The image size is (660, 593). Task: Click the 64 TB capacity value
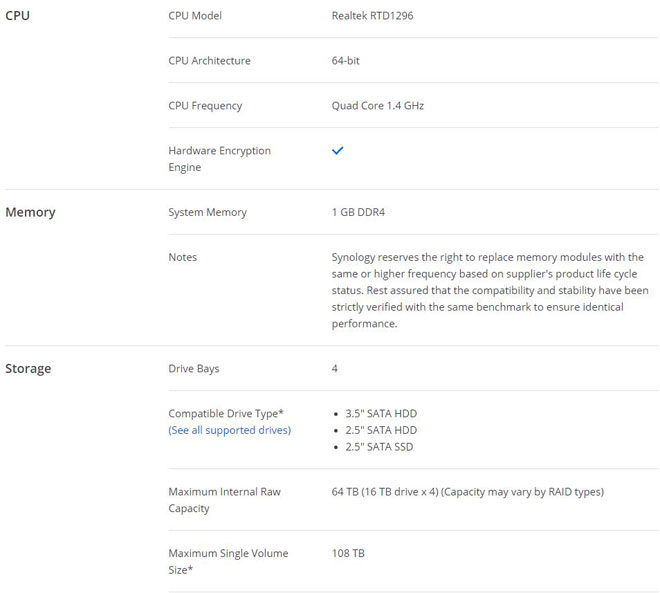click(468, 492)
